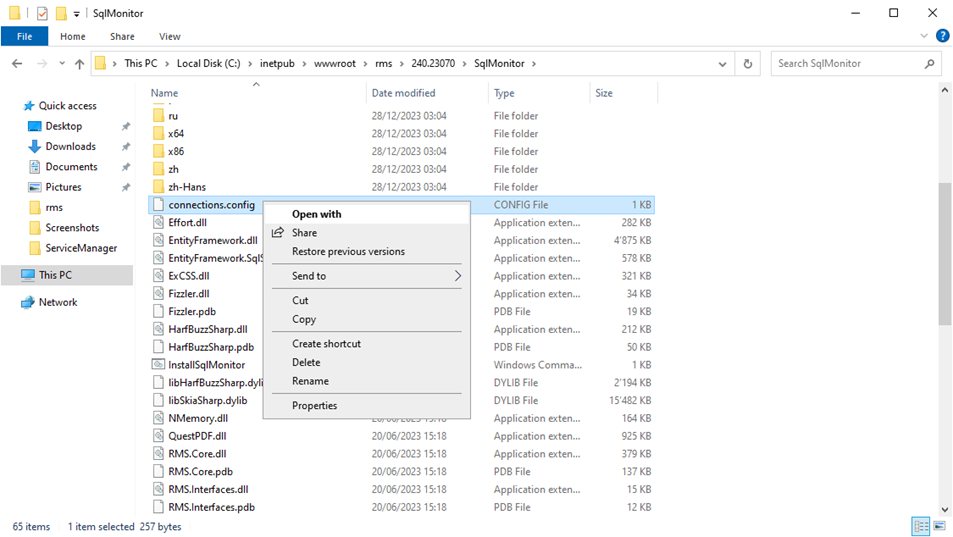Click the scrollbar down arrow
Viewport: 953px width, 537px height.
944,510
